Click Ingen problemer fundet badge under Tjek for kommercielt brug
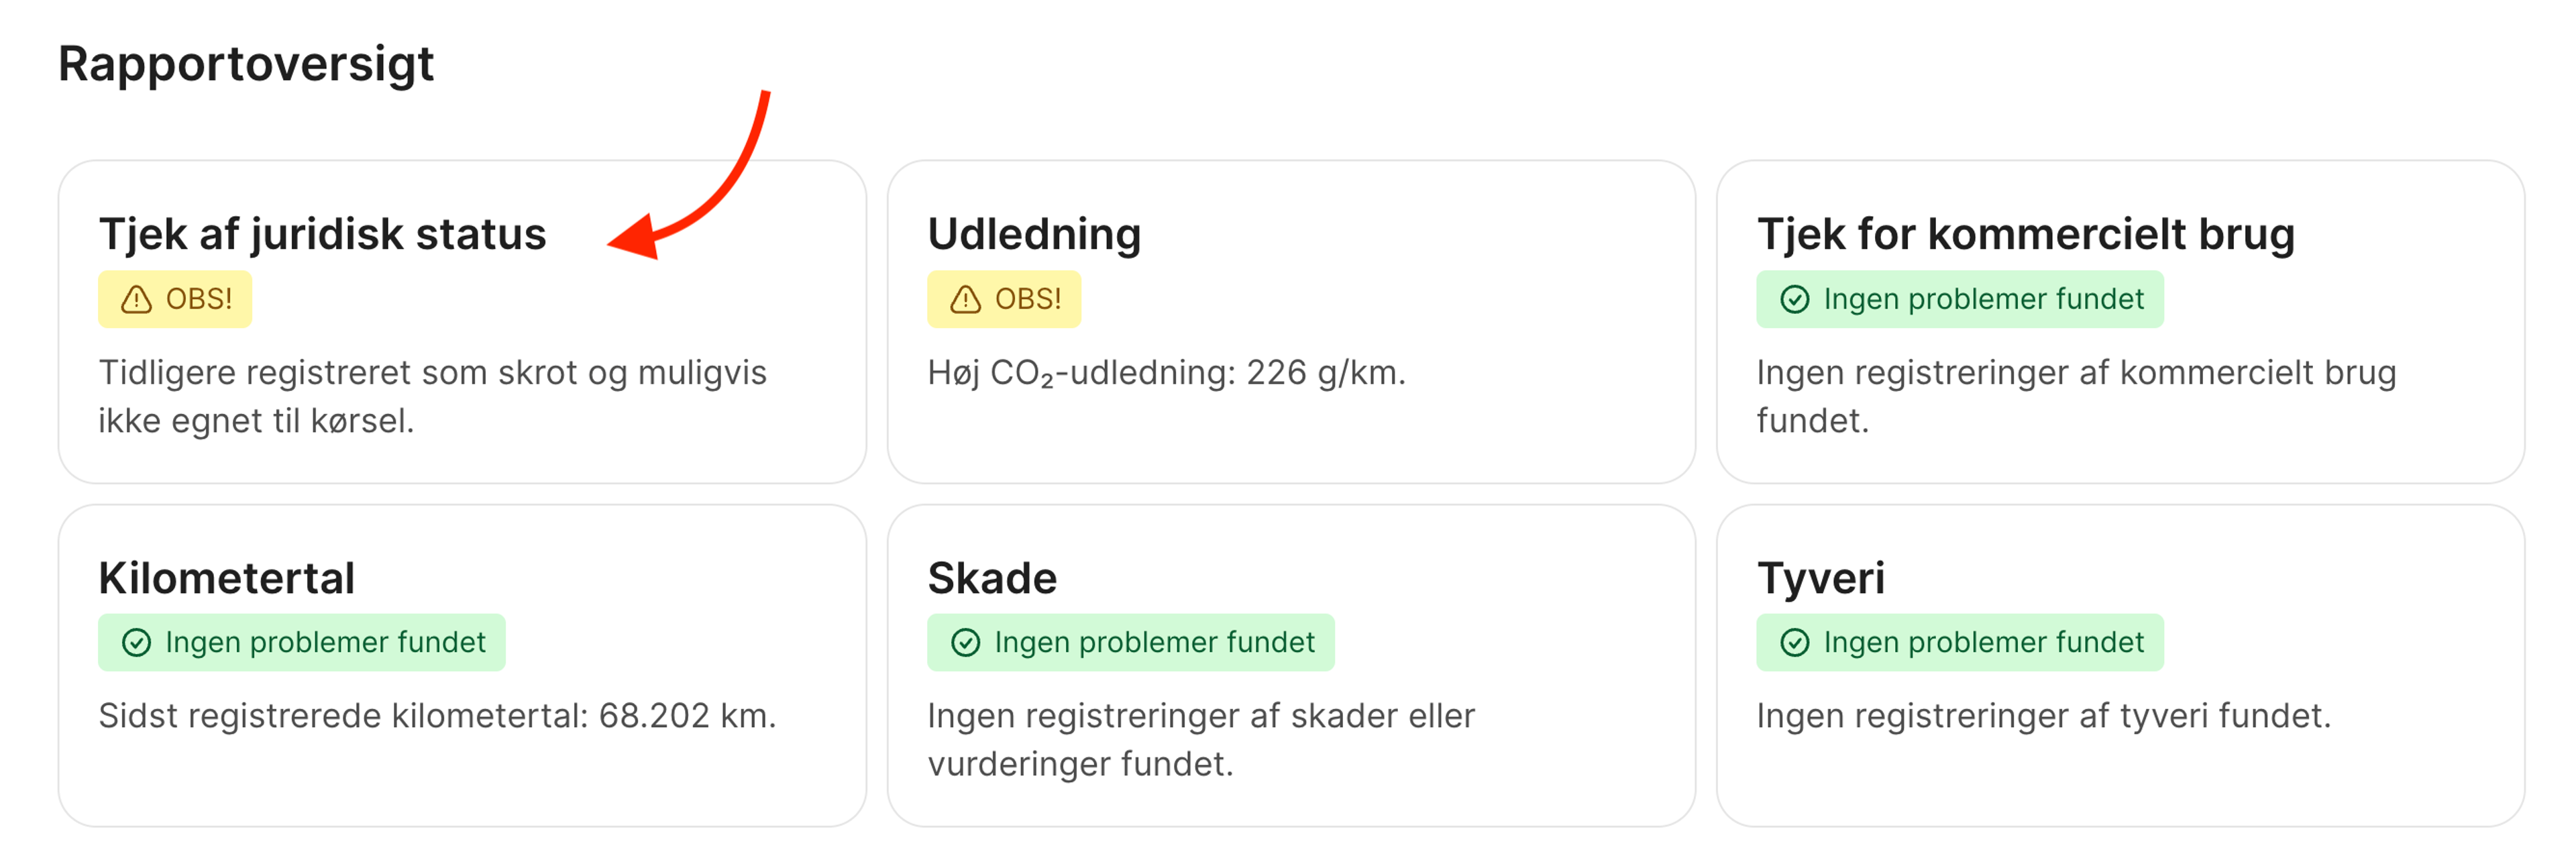Screen dimensions: 2576x862 click(1960, 299)
